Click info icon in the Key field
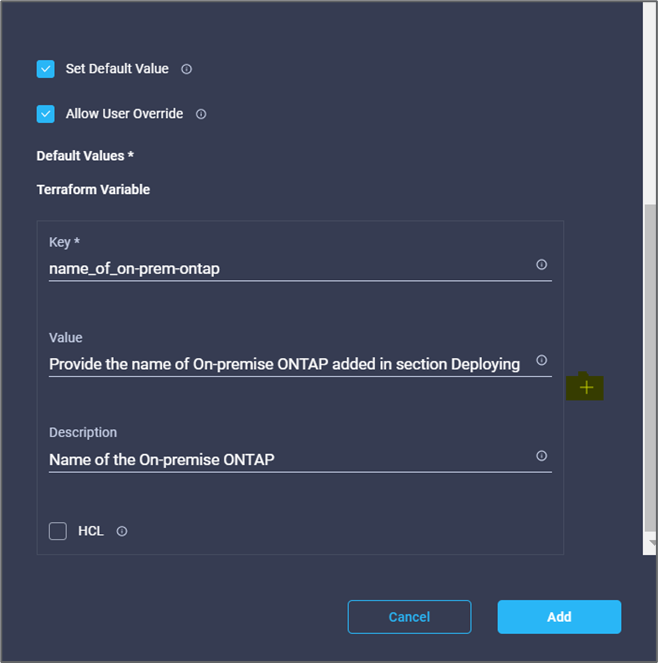This screenshot has width=658, height=663. pyautogui.click(x=541, y=265)
